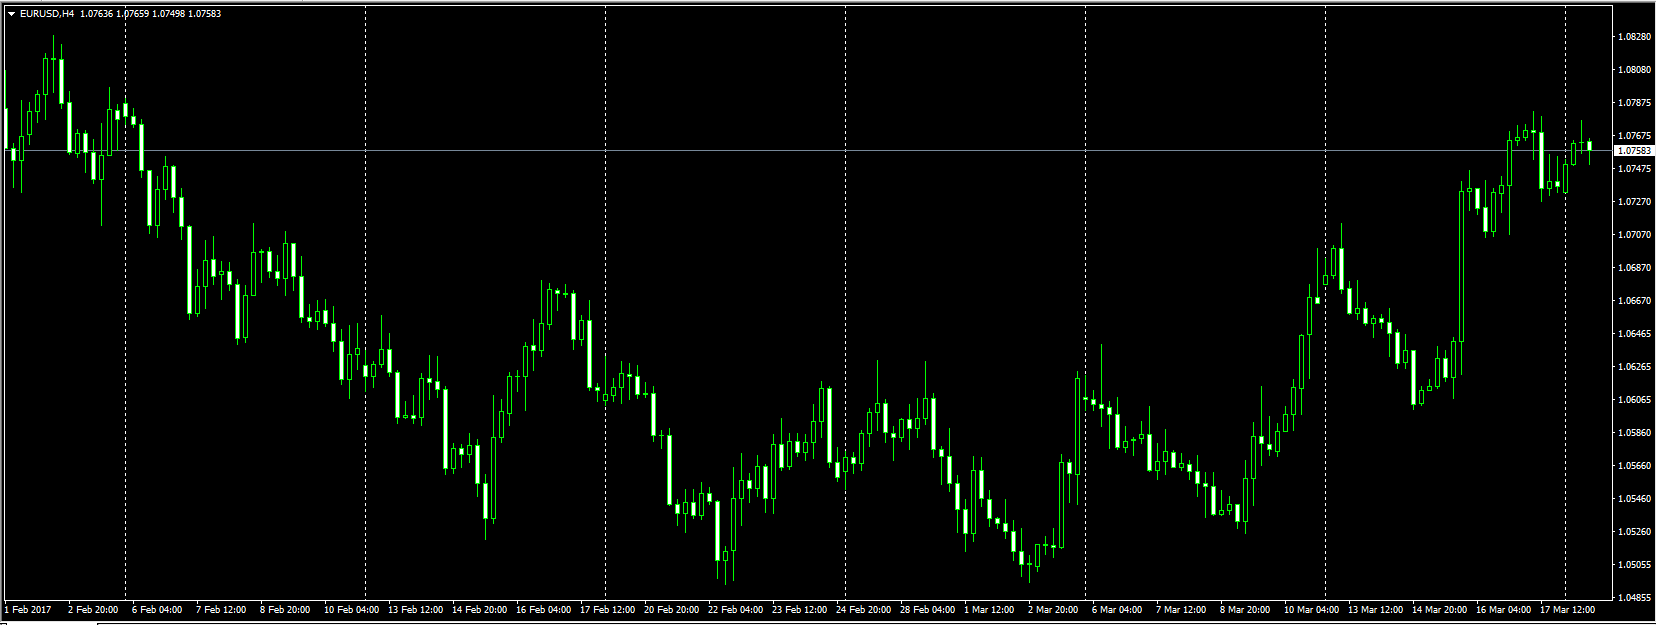Click the EURUSD,H4 chart title text
Viewport: 1656px width, 625px height.
tap(47, 14)
